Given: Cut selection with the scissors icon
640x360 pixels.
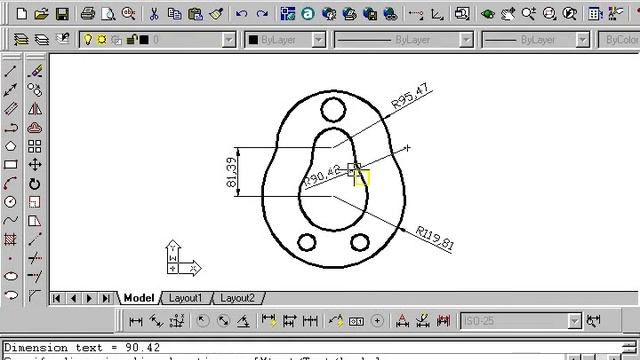Looking at the screenshot, I should (x=154, y=14).
